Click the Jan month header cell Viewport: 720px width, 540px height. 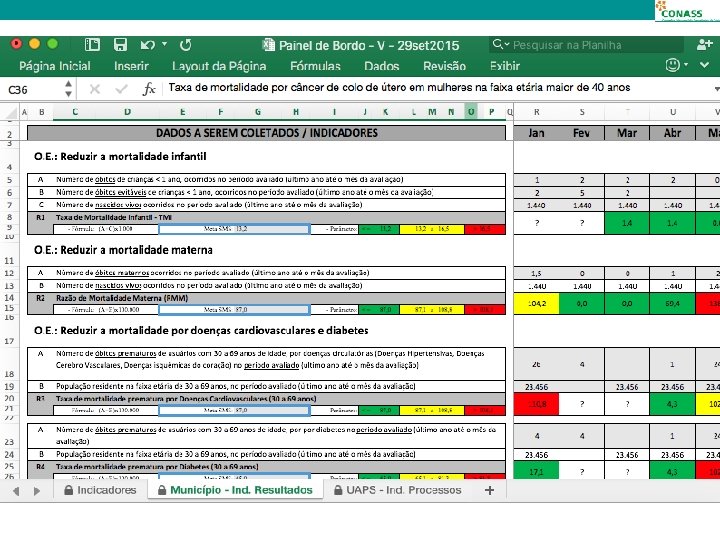pos(536,133)
